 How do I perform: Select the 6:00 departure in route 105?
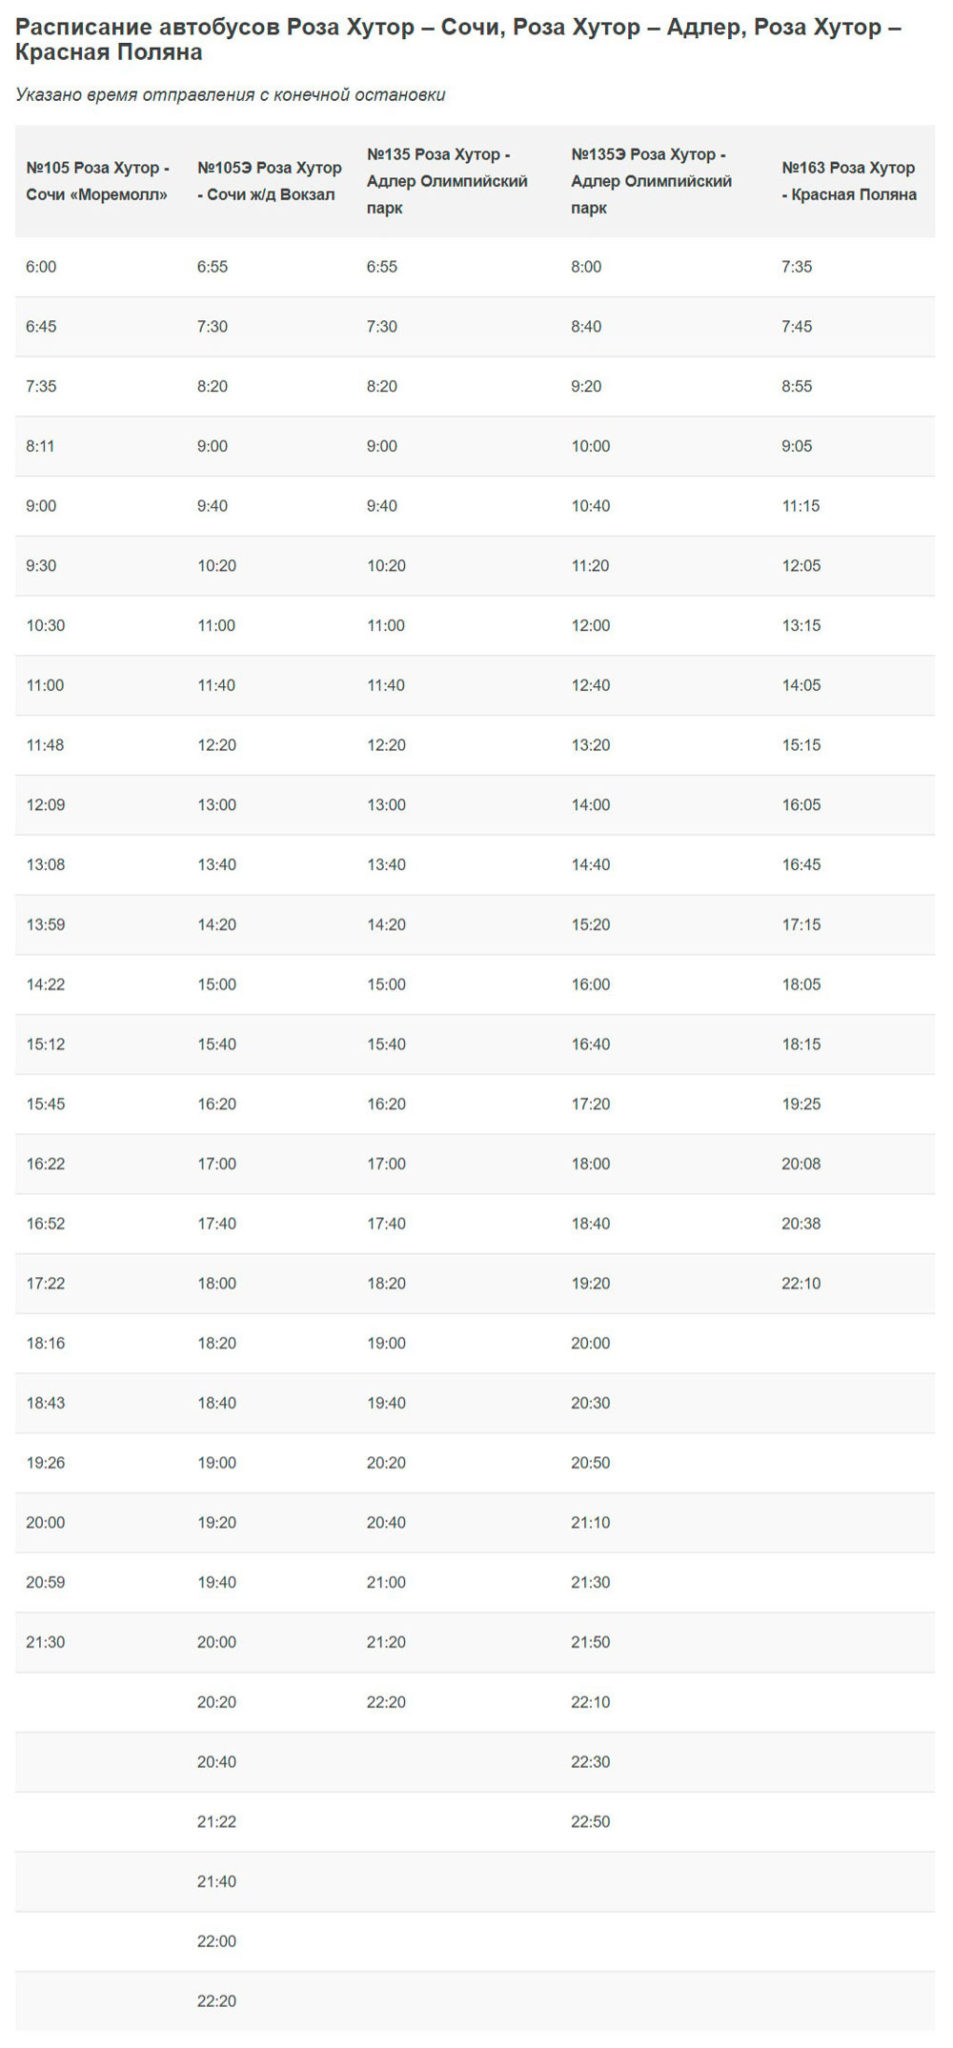coord(42,267)
